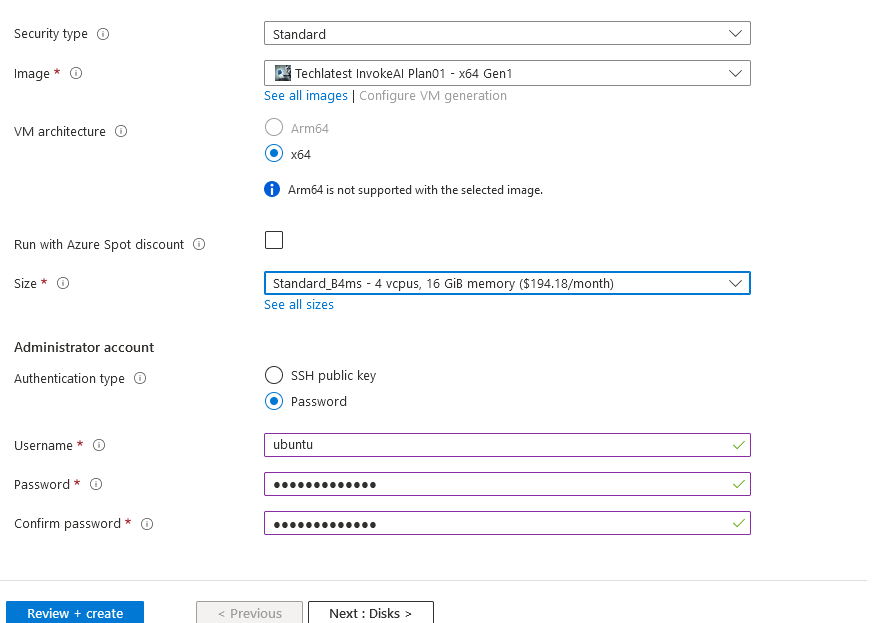Click the blue Arm64 not supported info icon

point(272,189)
